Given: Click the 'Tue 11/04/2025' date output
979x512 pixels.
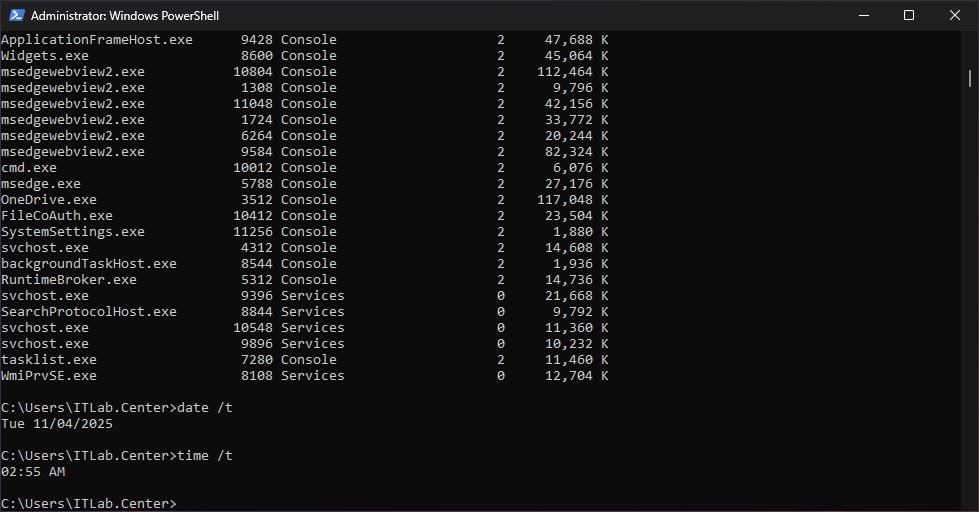Looking at the screenshot, I should click(57, 424).
